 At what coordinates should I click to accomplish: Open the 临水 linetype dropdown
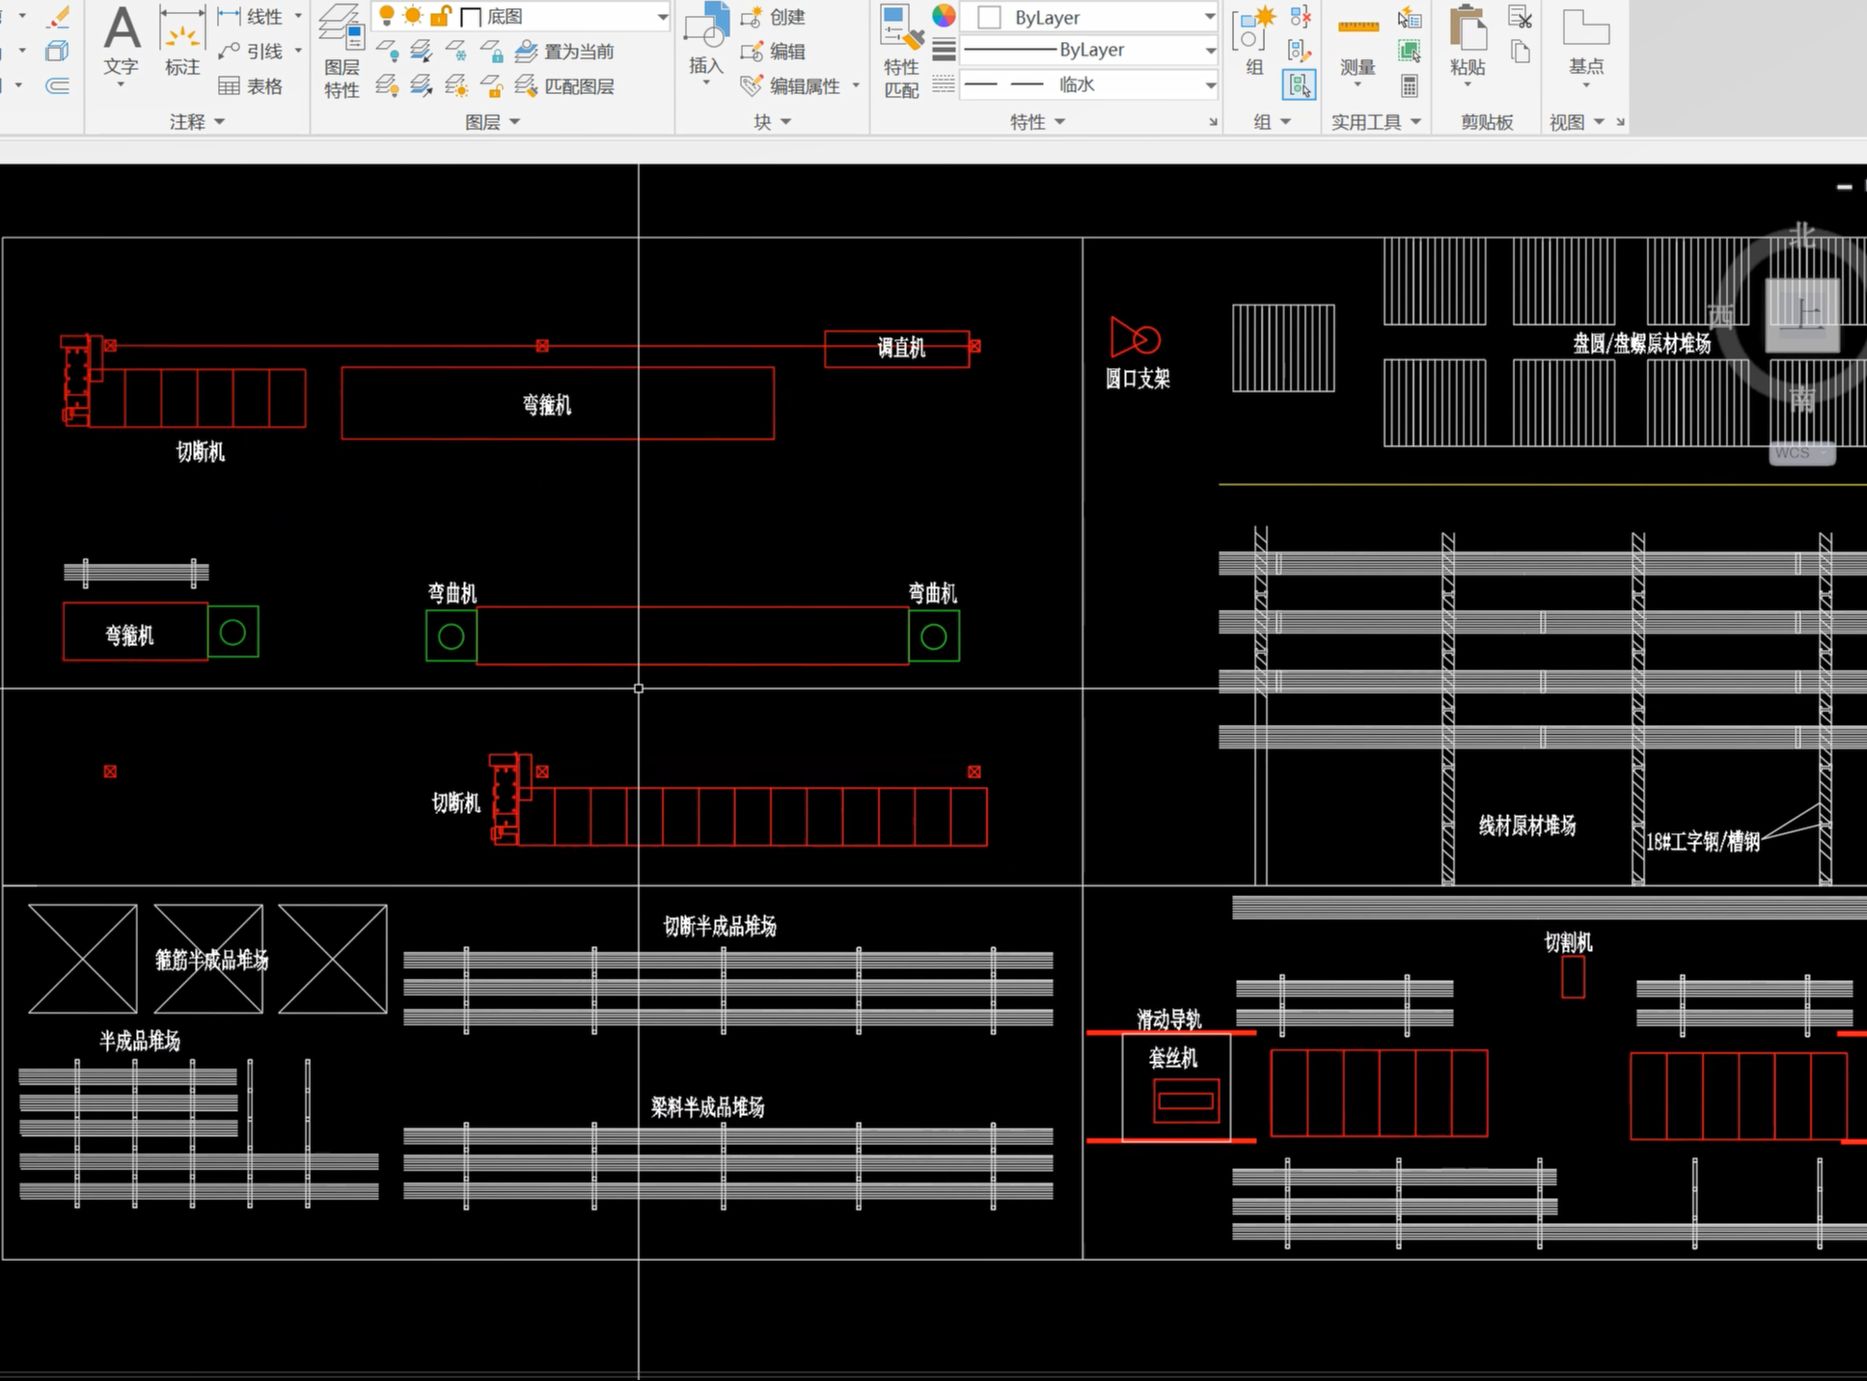(1089, 85)
